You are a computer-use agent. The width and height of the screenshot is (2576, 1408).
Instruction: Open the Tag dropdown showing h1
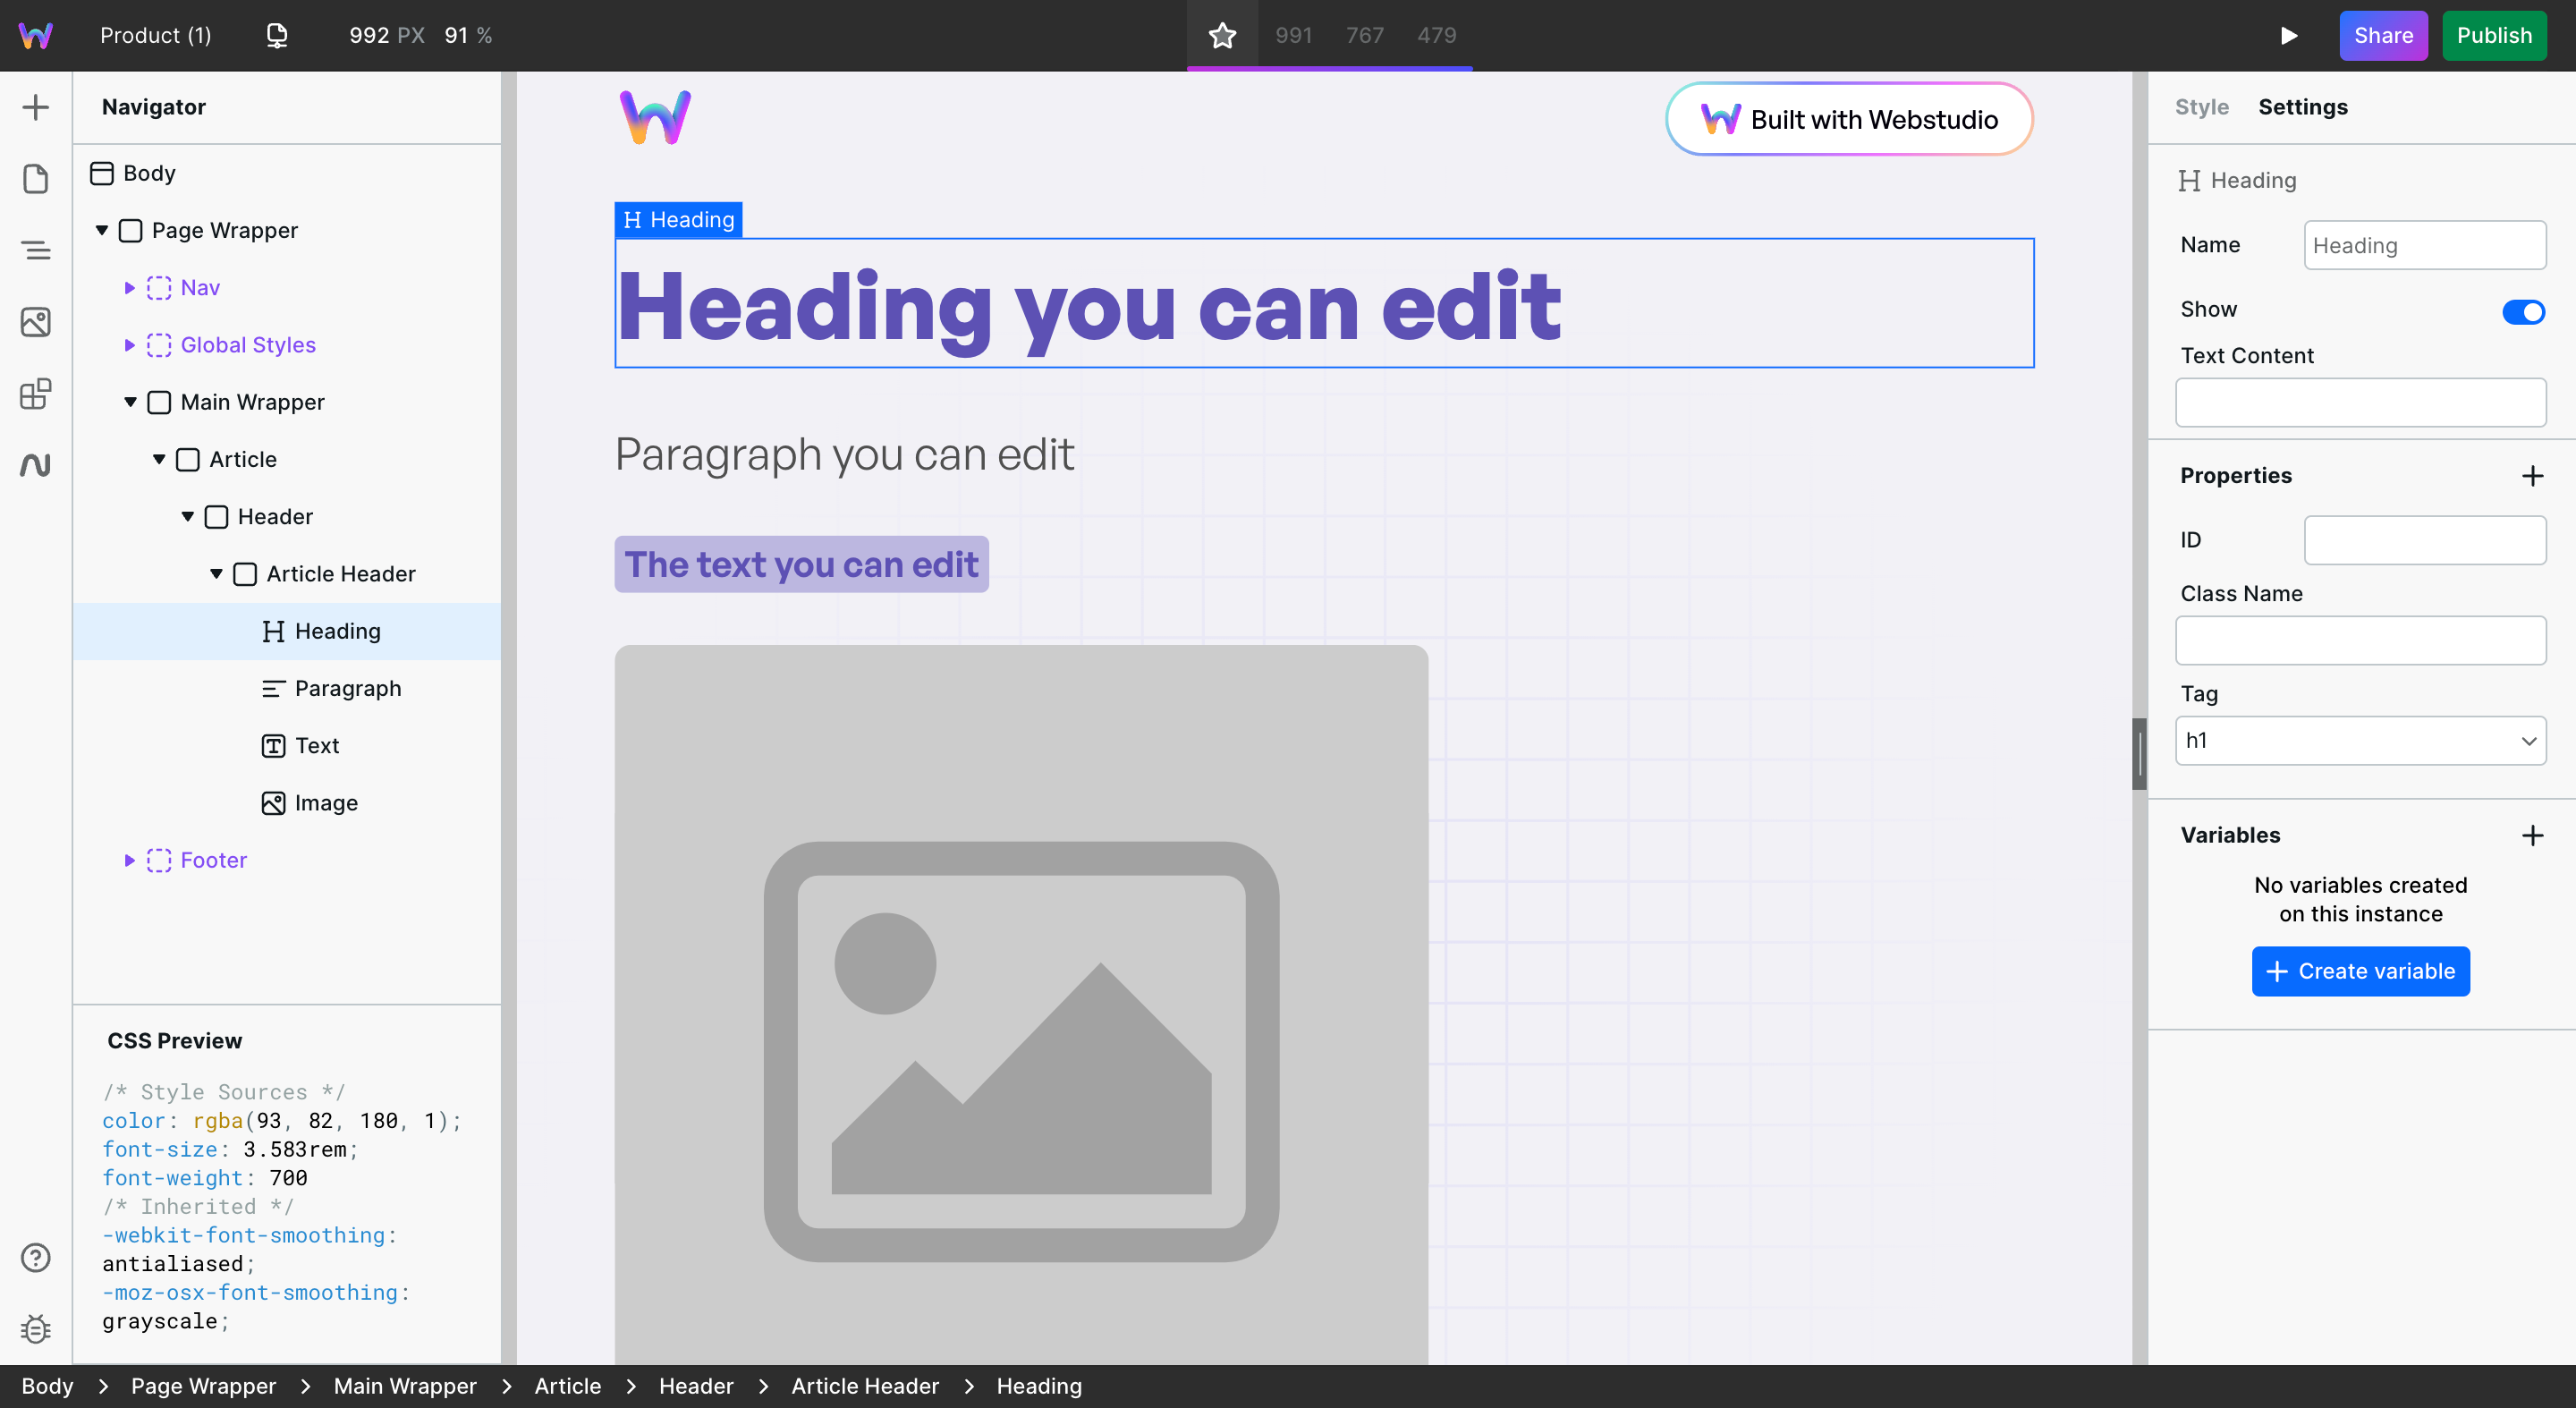coord(2360,741)
